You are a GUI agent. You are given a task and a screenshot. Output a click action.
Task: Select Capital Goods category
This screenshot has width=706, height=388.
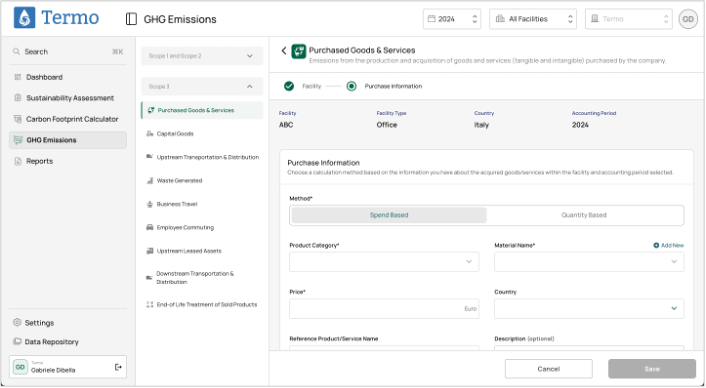click(x=202, y=134)
